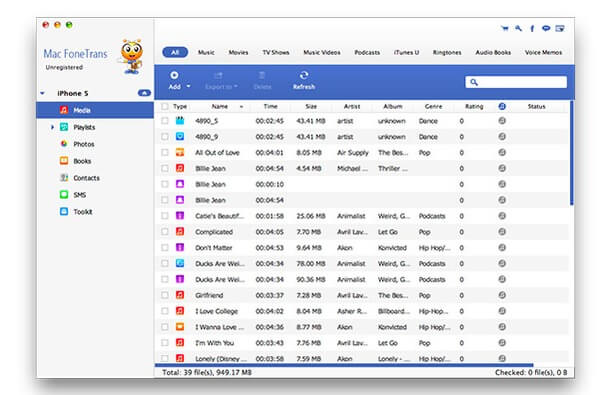
Task: Check the 4890_9 row checkbox
Action: click(x=165, y=137)
